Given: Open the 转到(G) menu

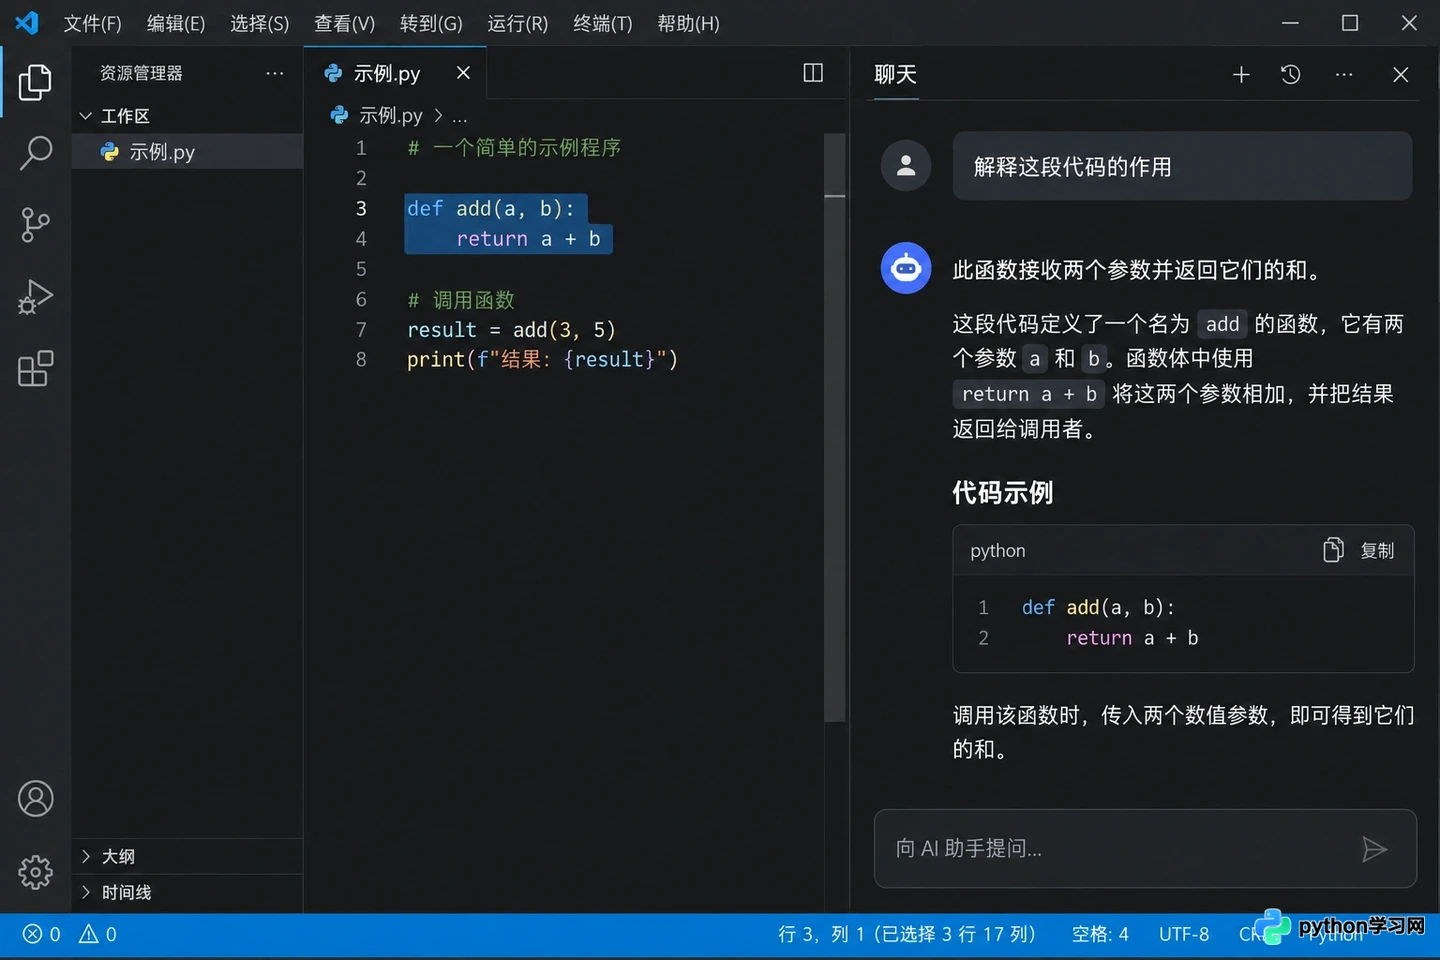Looking at the screenshot, I should [431, 23].
